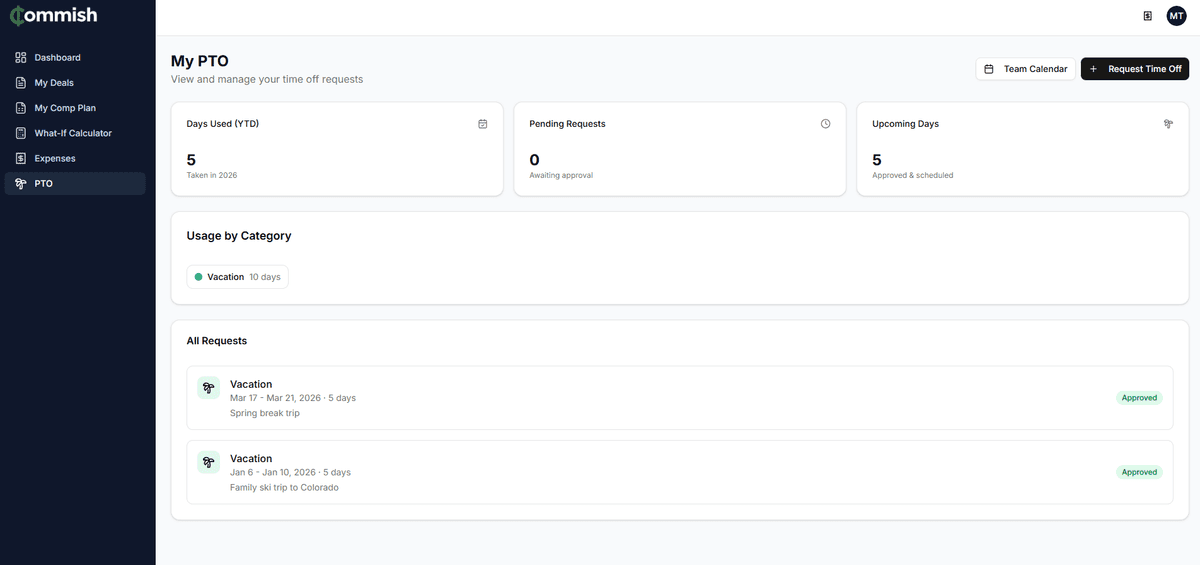Click the Vacation 10 days category chip

tap(238, 277)
